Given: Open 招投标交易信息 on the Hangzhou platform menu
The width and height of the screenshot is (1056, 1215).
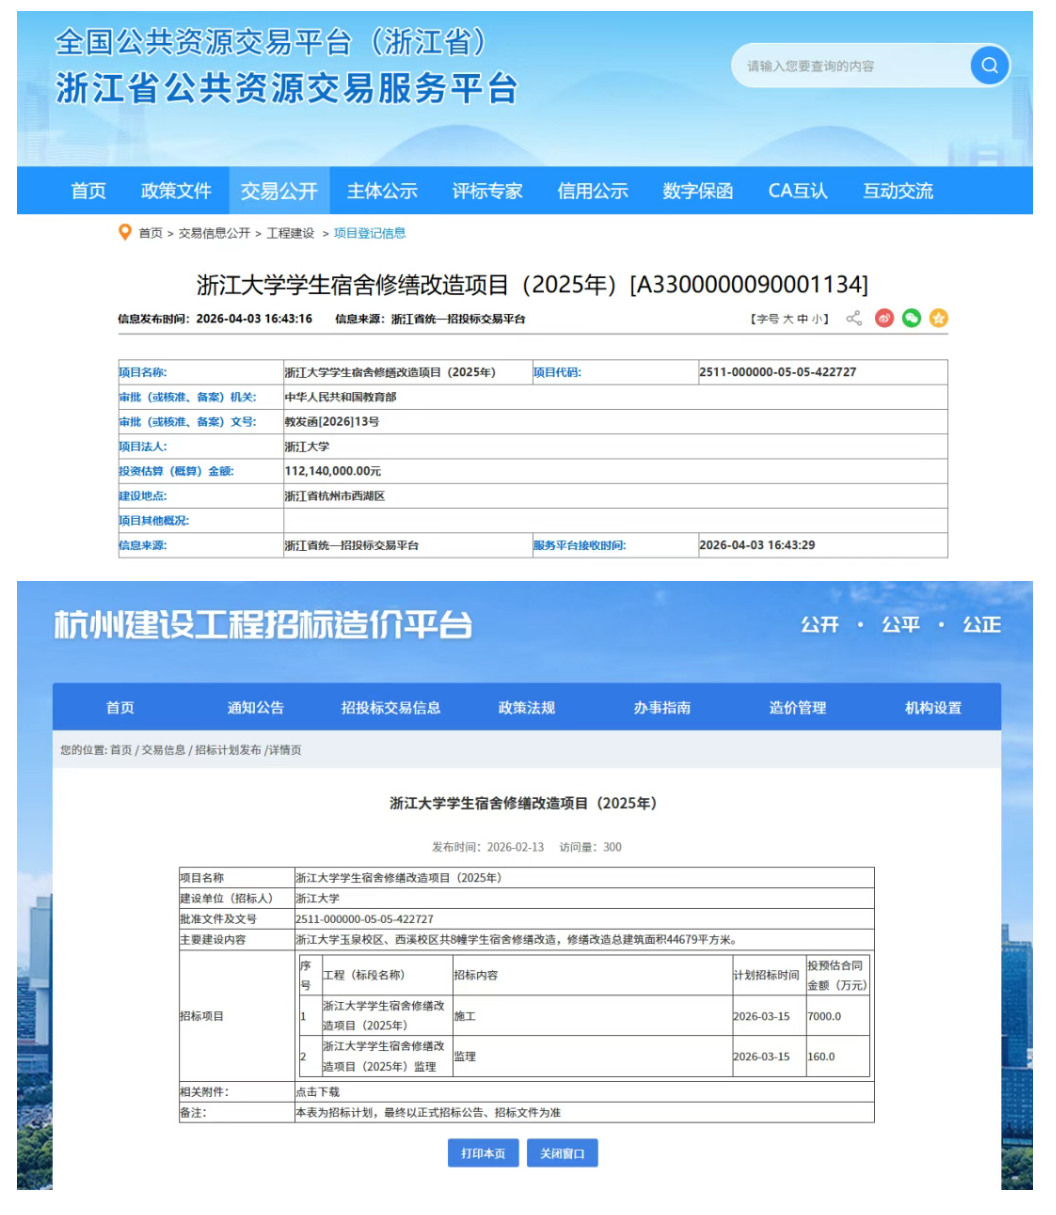Looking at the screenshot, I should coord(391,707).
